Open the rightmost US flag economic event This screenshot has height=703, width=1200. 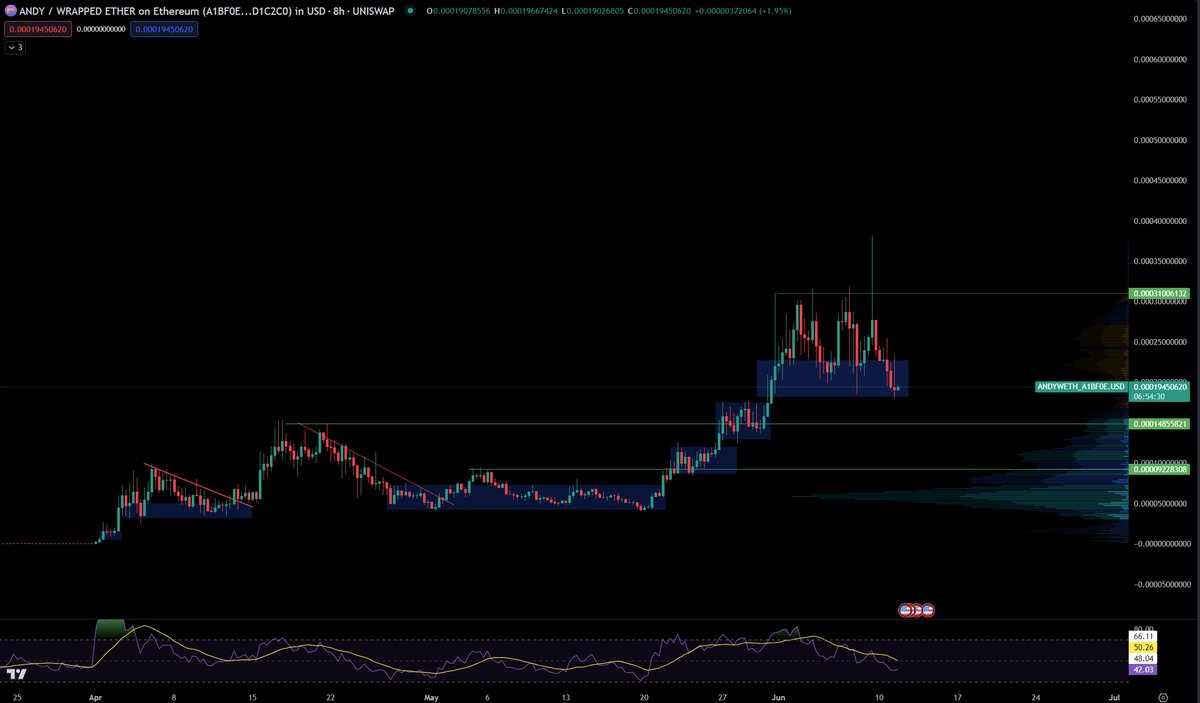click(x=929, y=609)
